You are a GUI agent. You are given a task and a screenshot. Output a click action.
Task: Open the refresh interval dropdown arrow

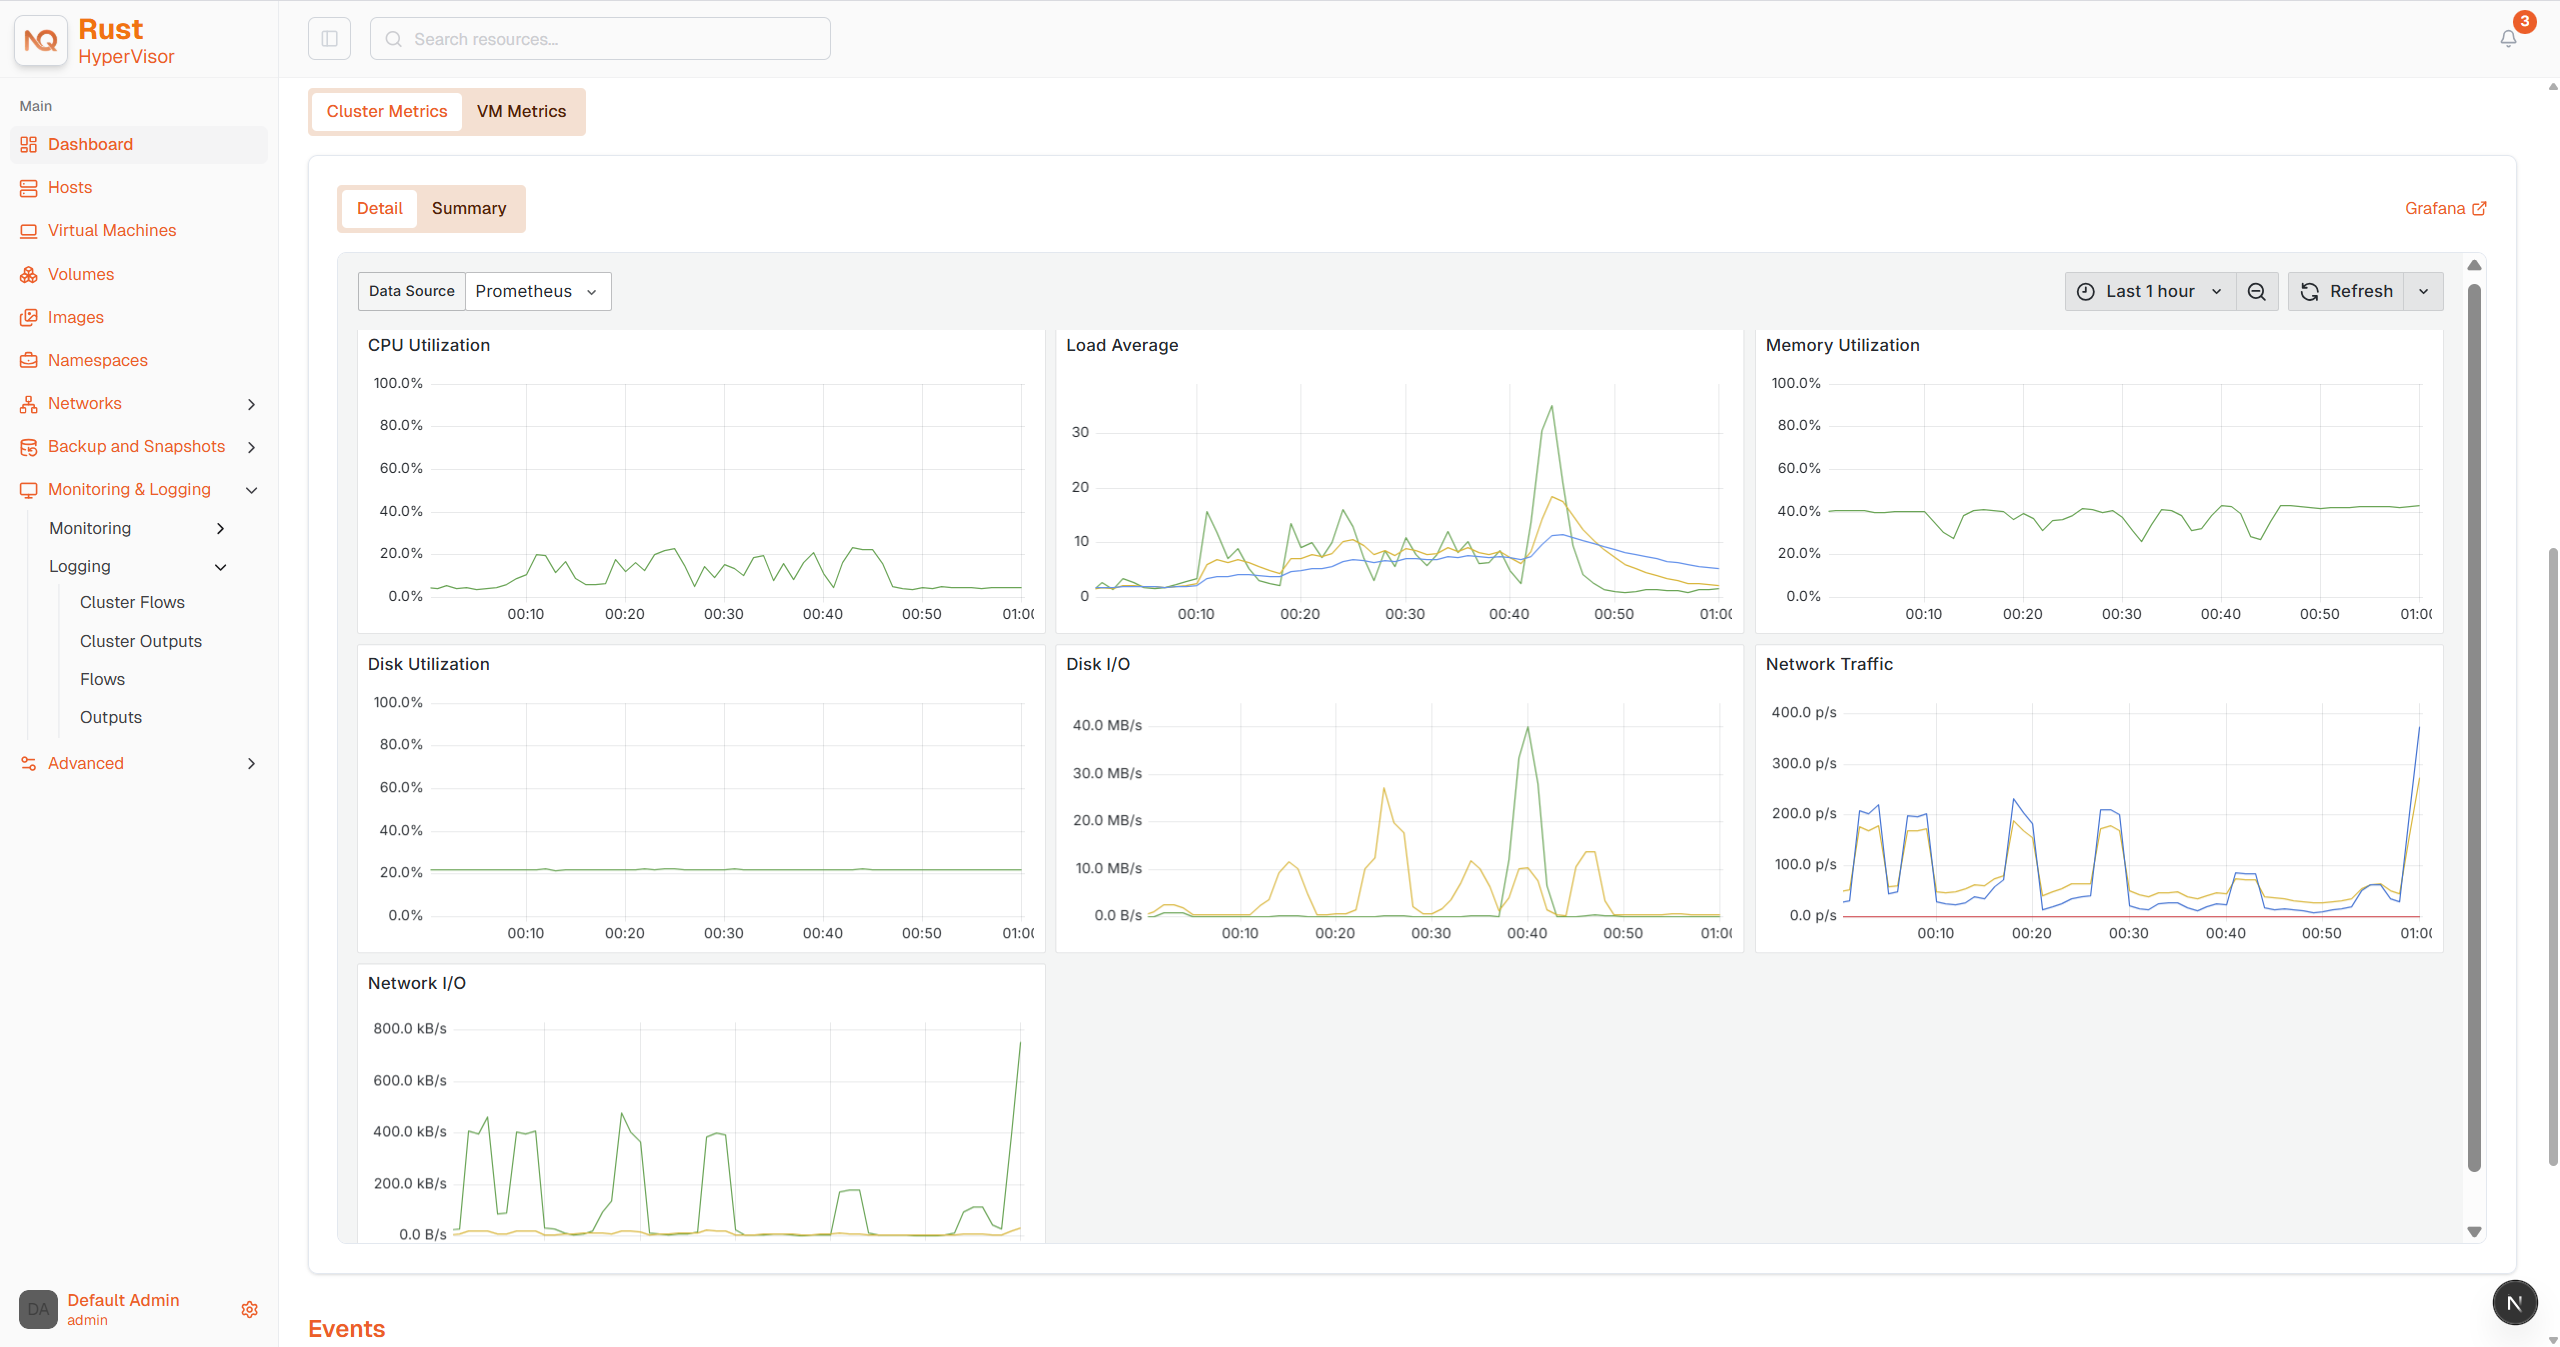click(2424, 291)
